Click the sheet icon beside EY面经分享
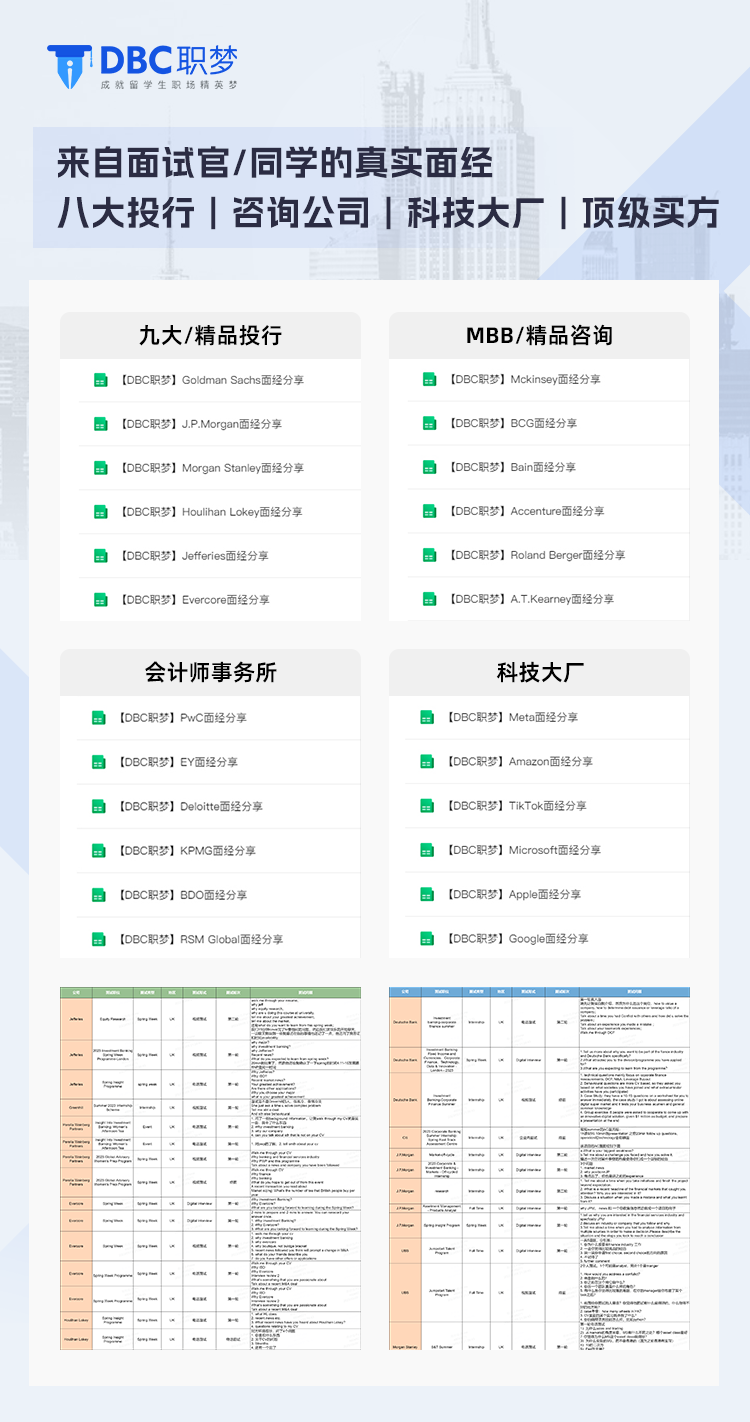Screen dimensions: 750x1422 pyautogui.click(x=100, y=762)
